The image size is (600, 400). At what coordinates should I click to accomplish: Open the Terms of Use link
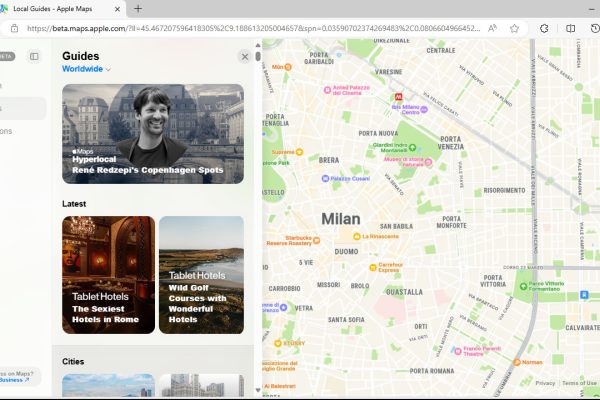579,383
